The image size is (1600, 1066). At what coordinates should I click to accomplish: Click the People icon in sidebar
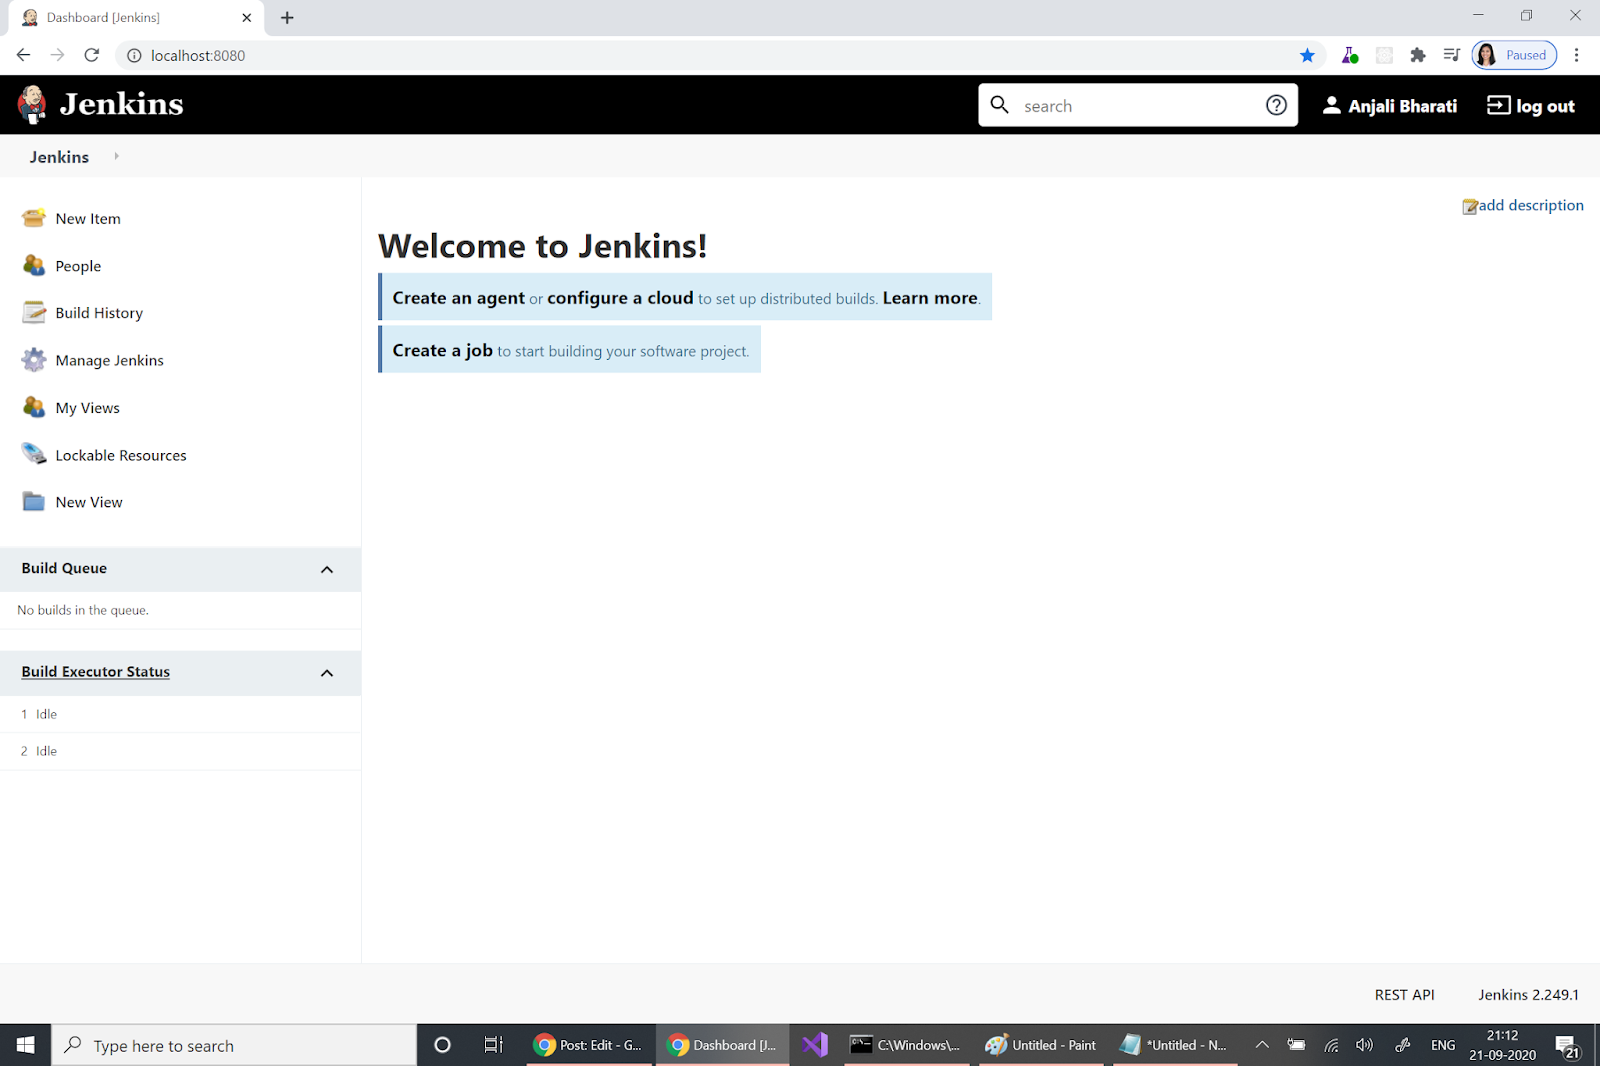34,265
